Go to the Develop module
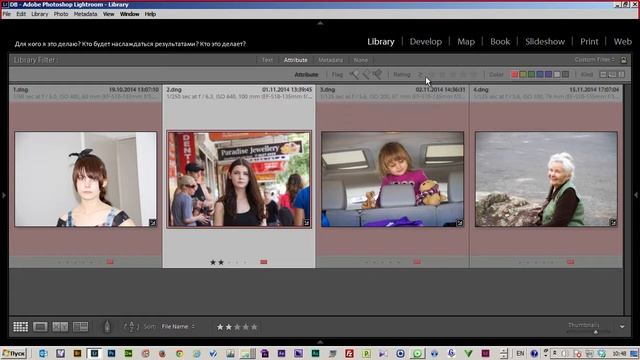This screenshot has width=640, height=360. 426,42
